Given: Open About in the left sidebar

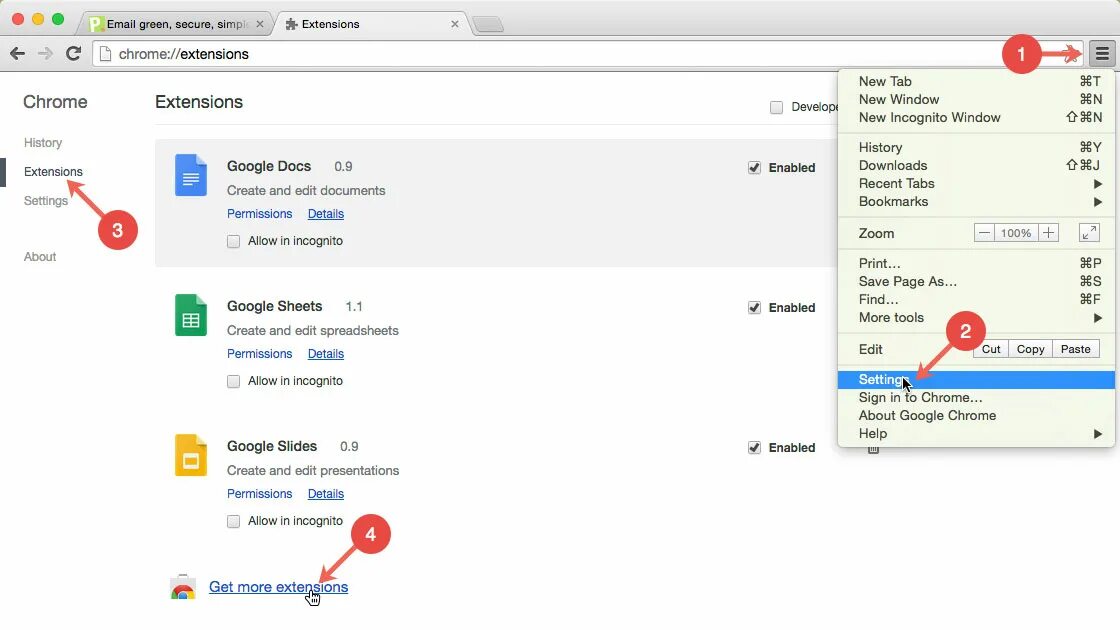Looking at the screenshot, I should coord(40,257).
